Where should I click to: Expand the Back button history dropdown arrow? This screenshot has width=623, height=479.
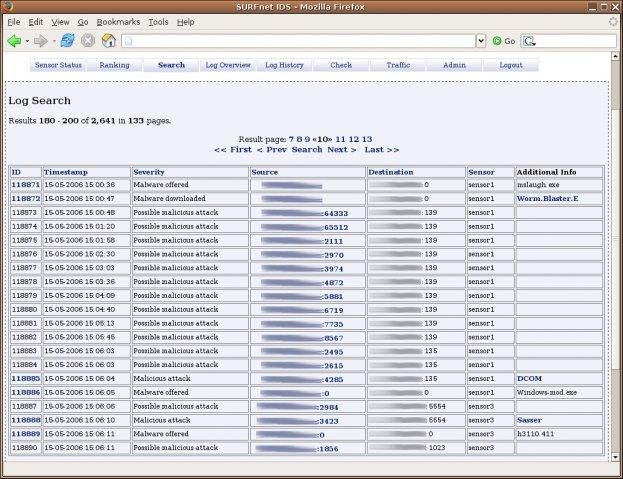point(26,41)
